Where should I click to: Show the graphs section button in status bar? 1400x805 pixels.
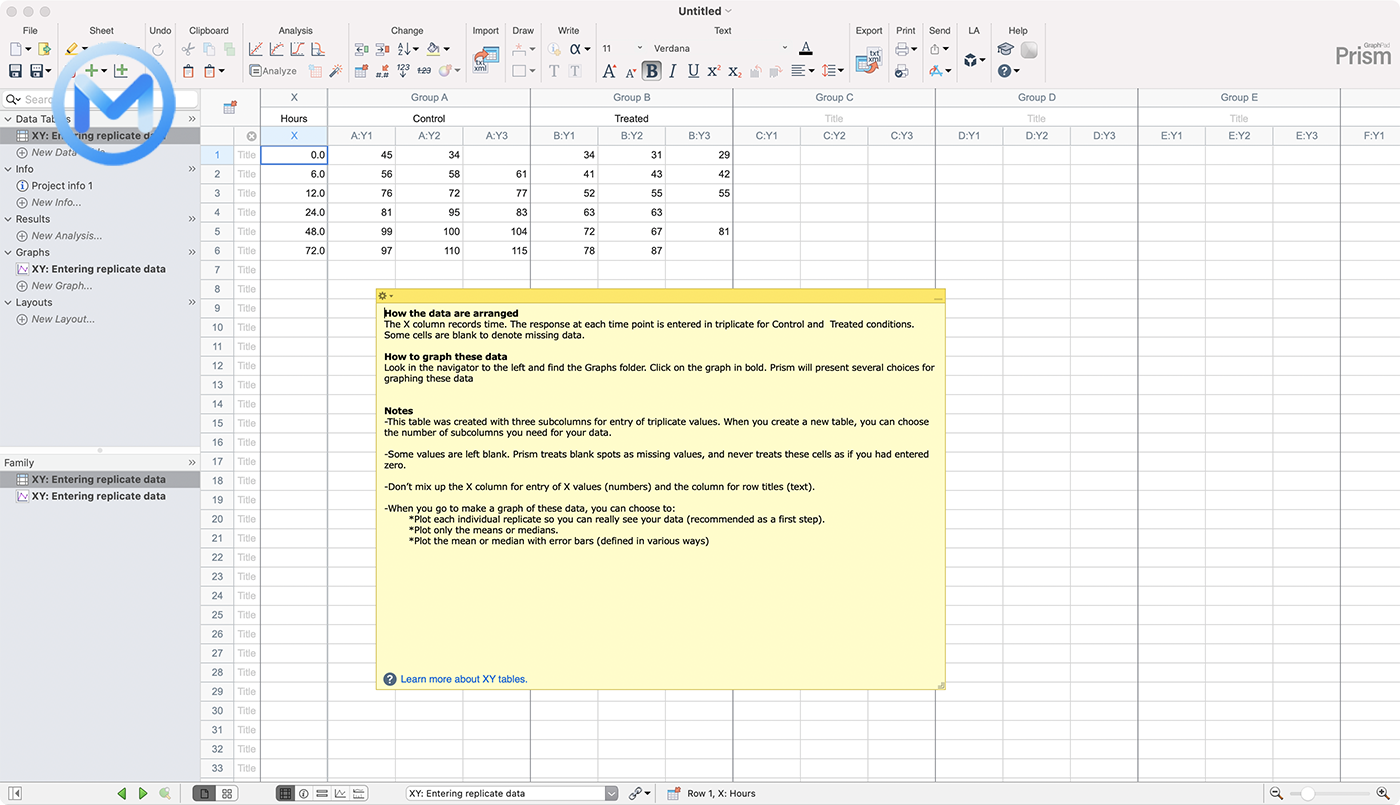pyautogui.click(x=340, y=793)
